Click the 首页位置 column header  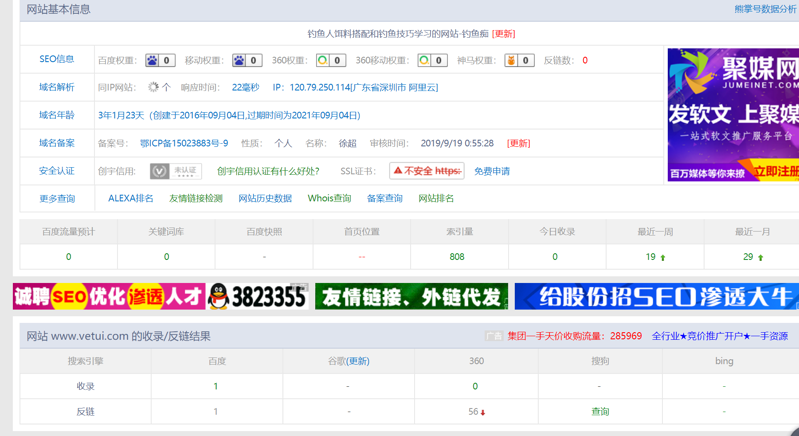point(362,232)
